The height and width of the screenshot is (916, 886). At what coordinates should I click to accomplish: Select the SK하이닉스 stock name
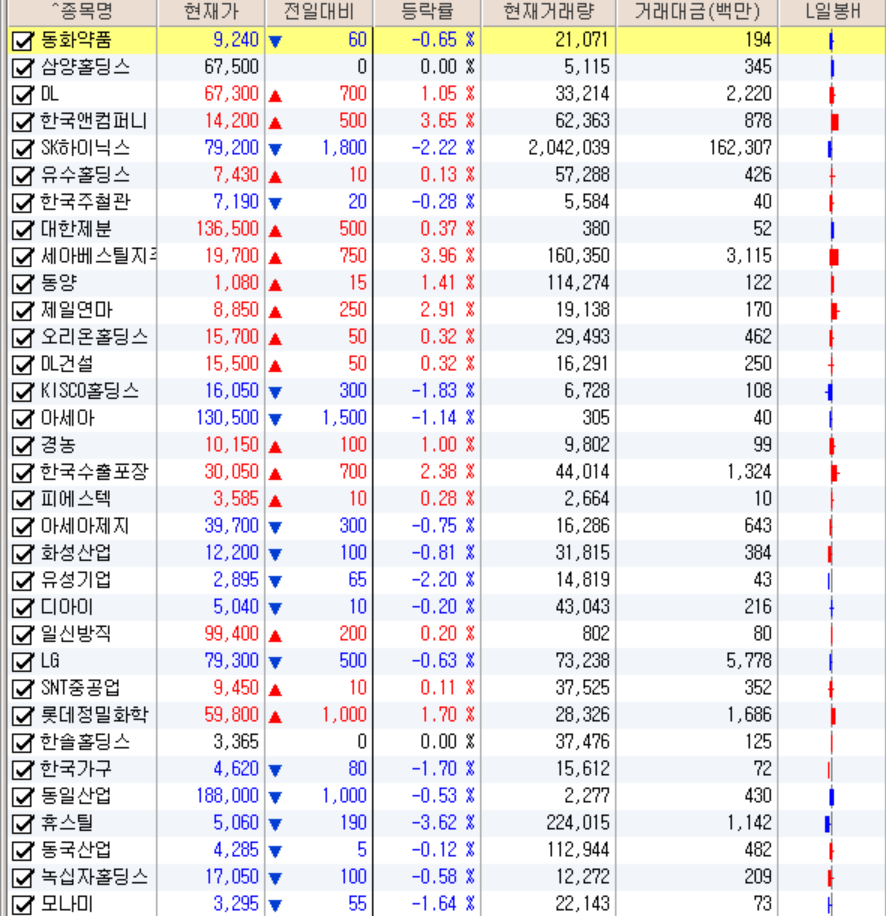click(85, 148)
